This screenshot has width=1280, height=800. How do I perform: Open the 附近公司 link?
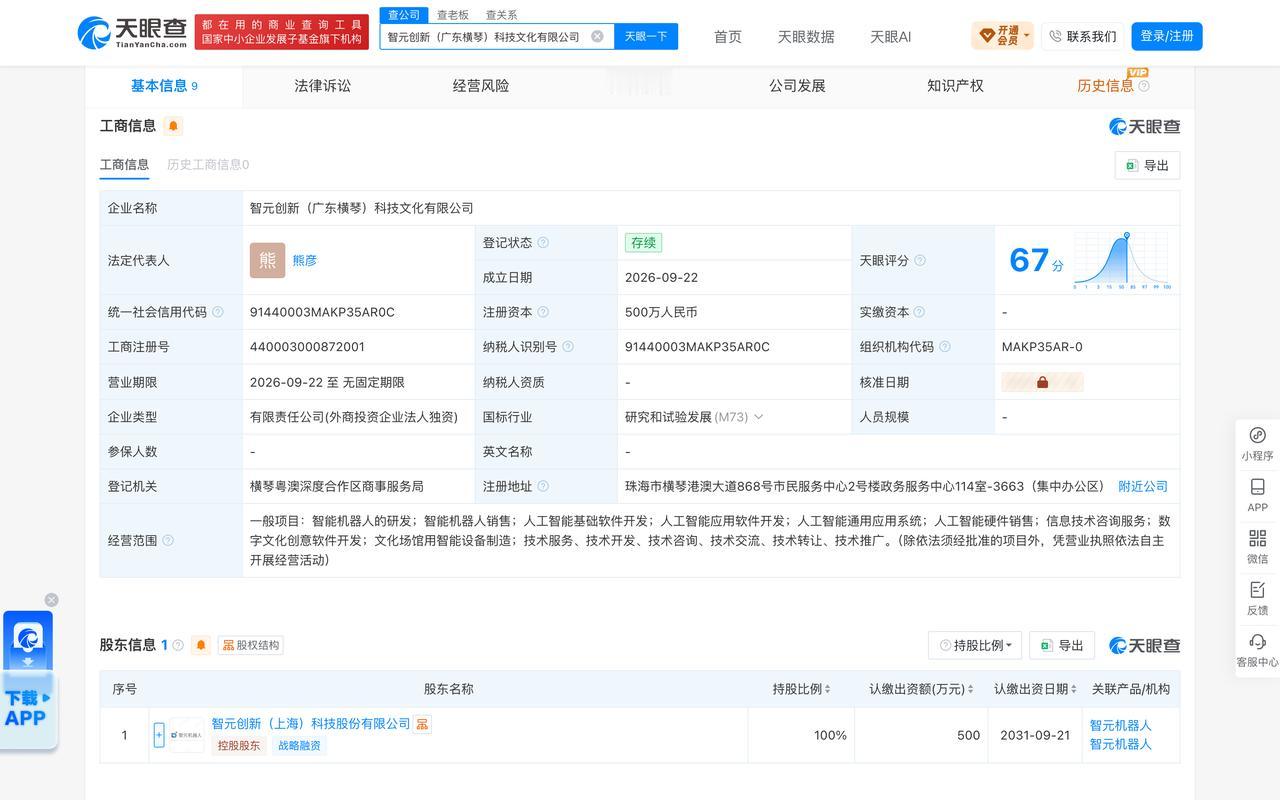tap(1143, 486)
